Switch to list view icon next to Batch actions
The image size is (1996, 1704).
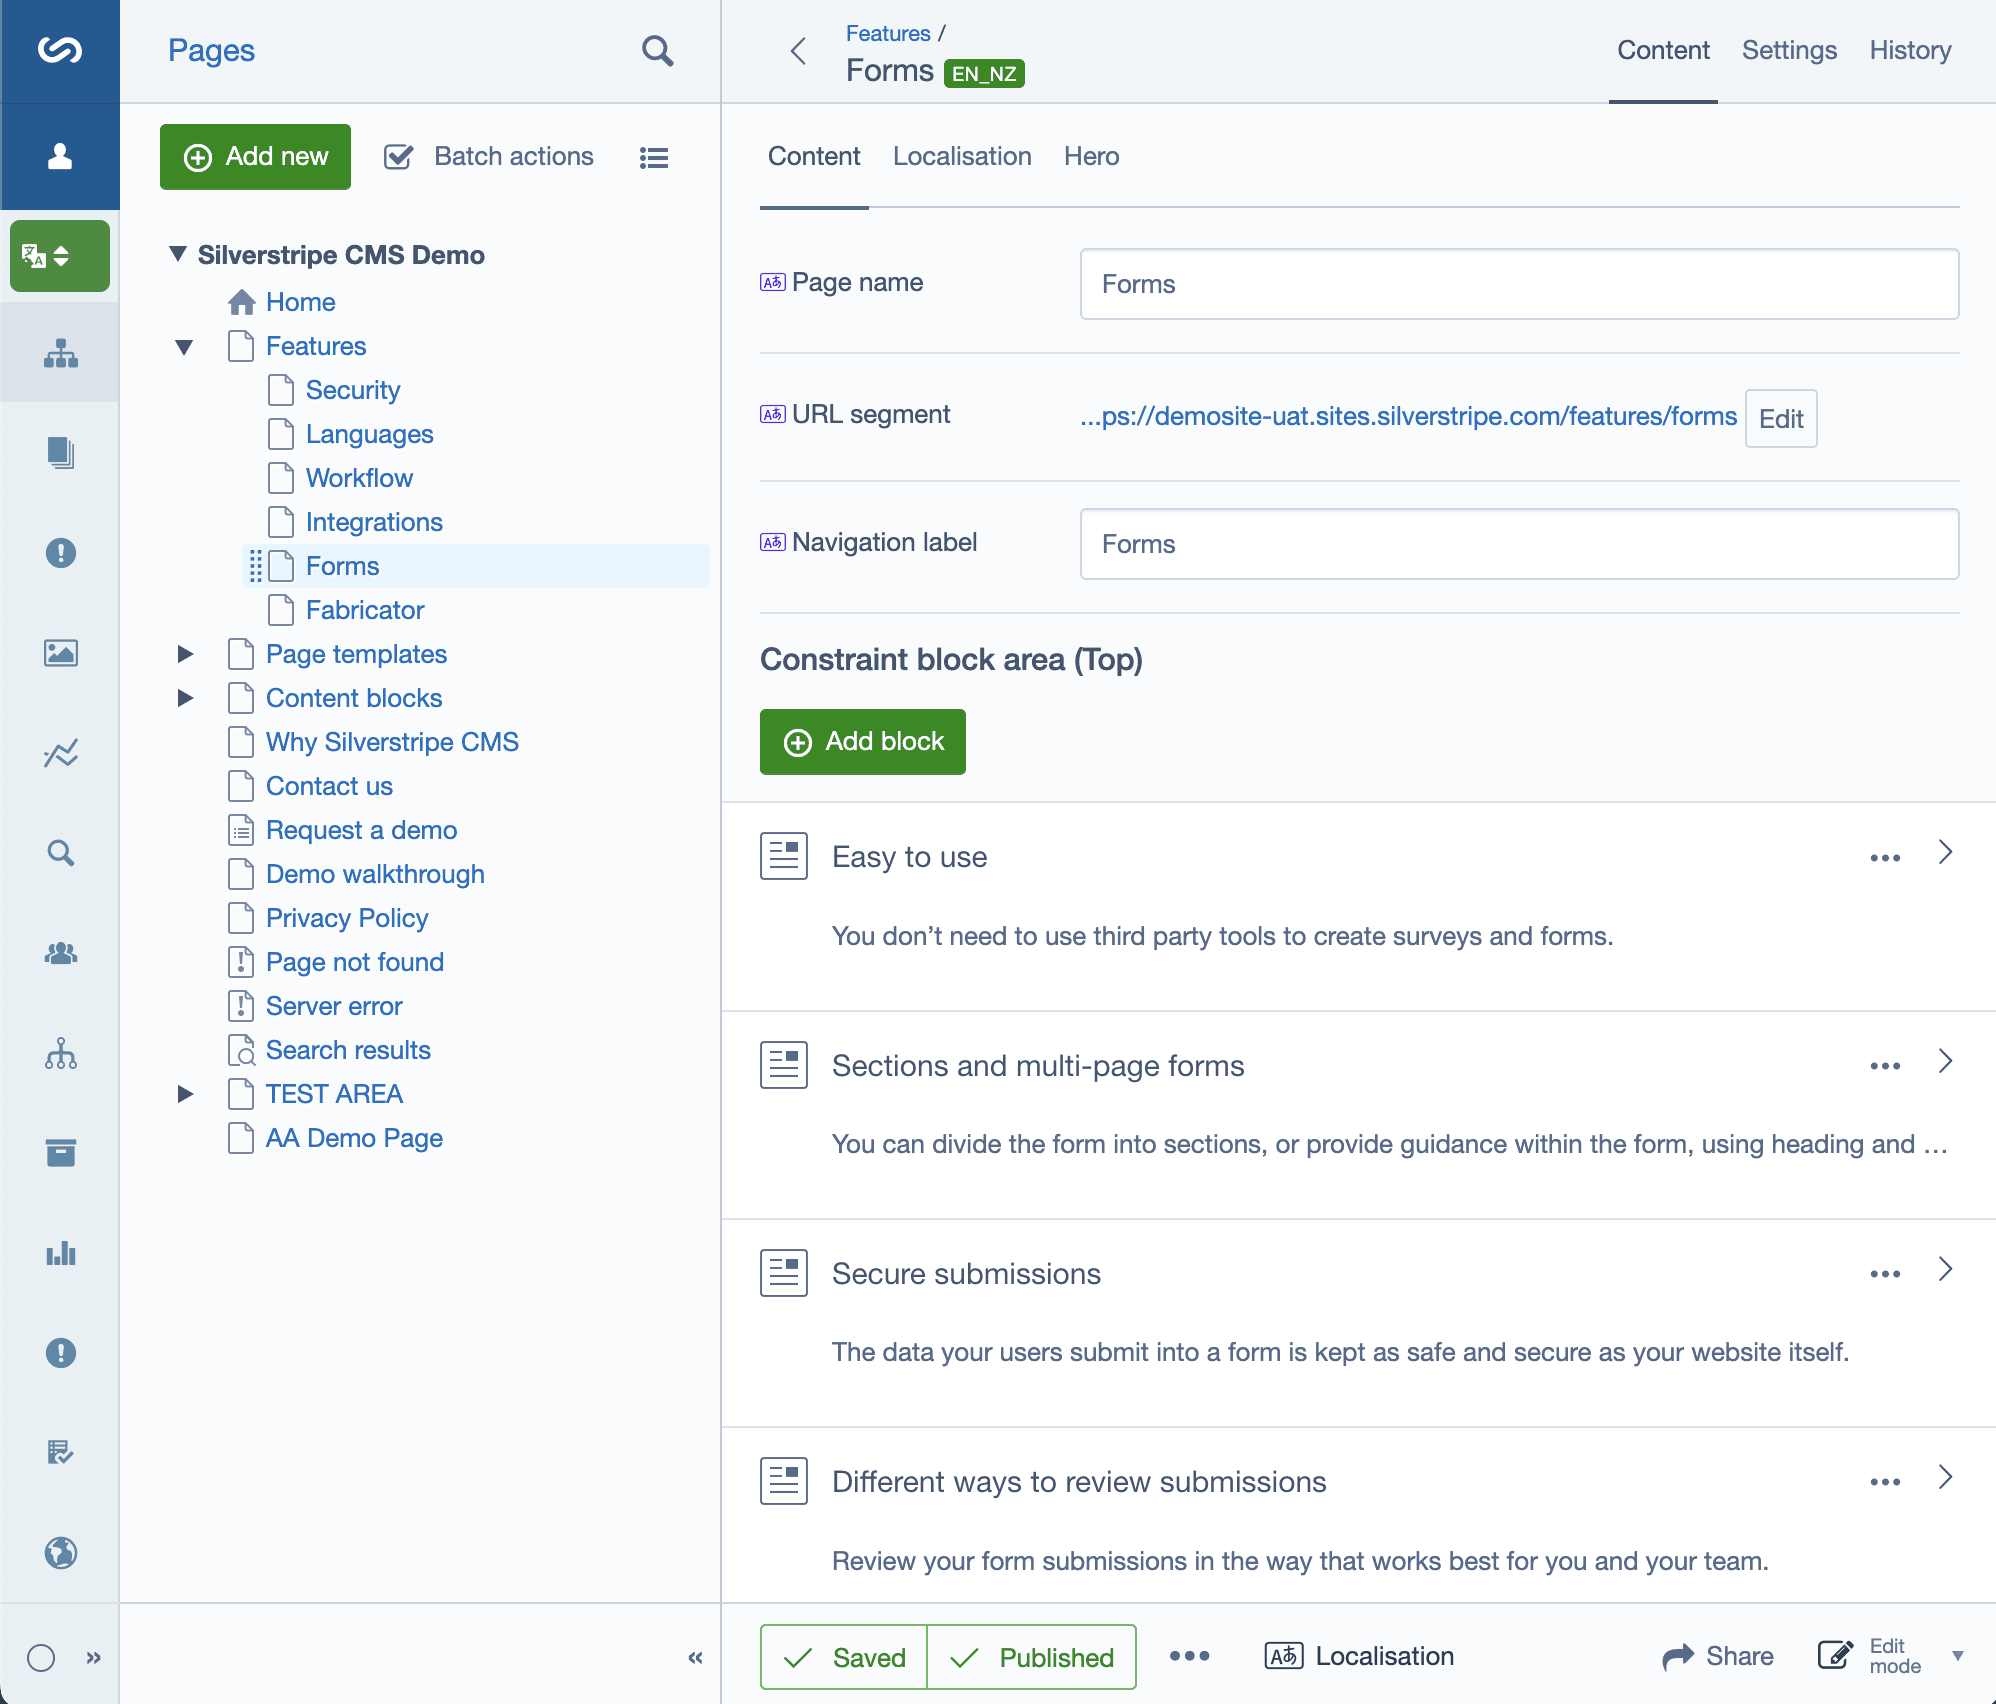pyautogui.click(x=654, y=157)
